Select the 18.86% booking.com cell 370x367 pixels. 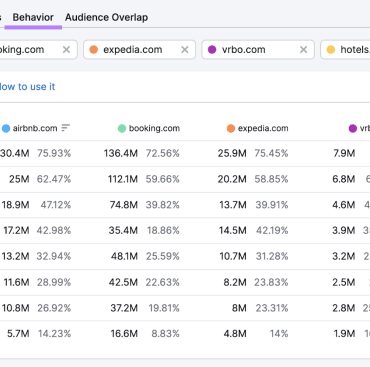pyautogui.click(x=163, y=230)
